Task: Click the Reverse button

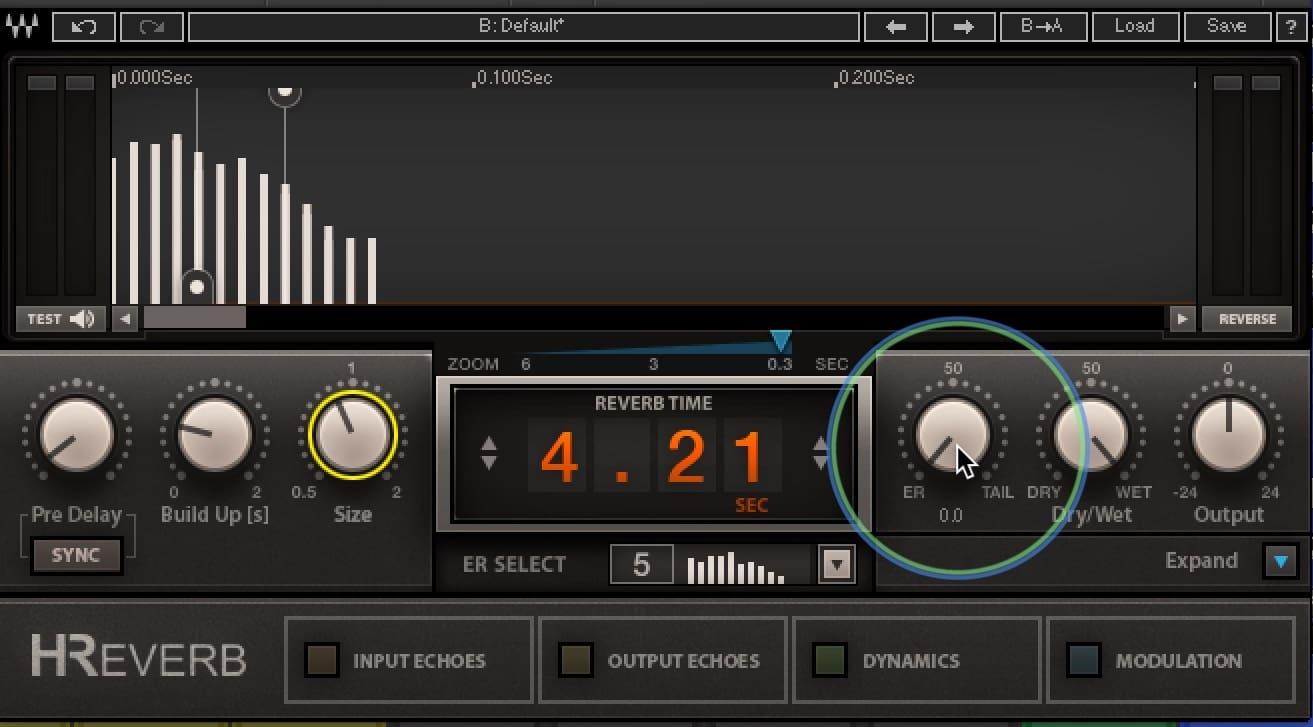Action: [x=1246, y=318]
